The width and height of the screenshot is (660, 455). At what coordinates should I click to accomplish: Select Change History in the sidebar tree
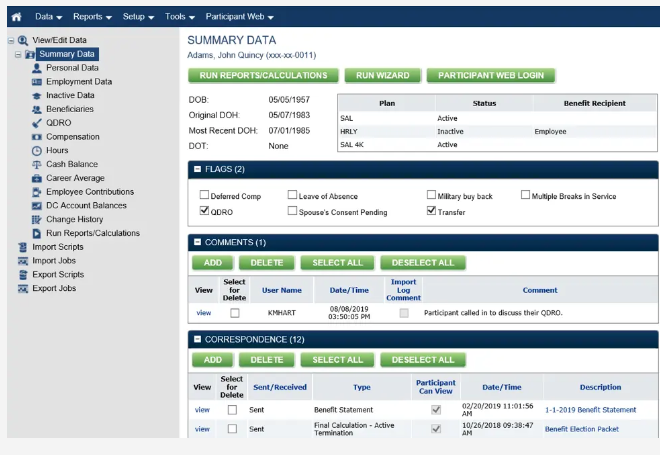[74, 219]
